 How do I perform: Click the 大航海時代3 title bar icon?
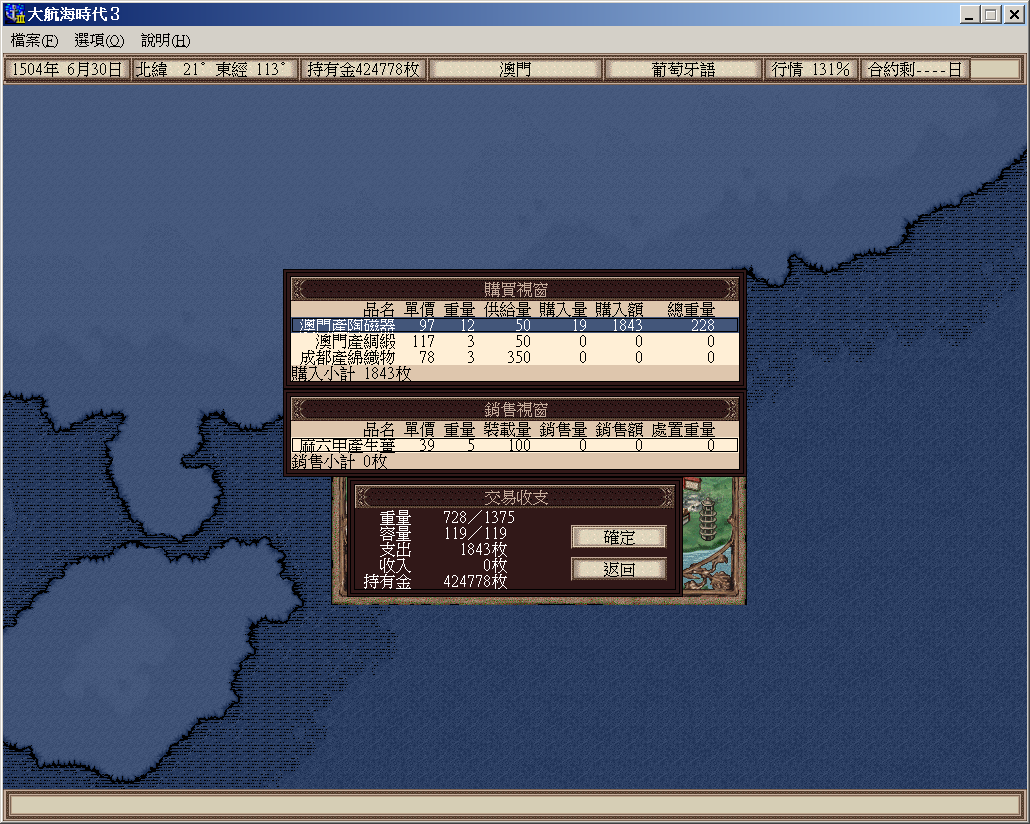click(14, 15)
